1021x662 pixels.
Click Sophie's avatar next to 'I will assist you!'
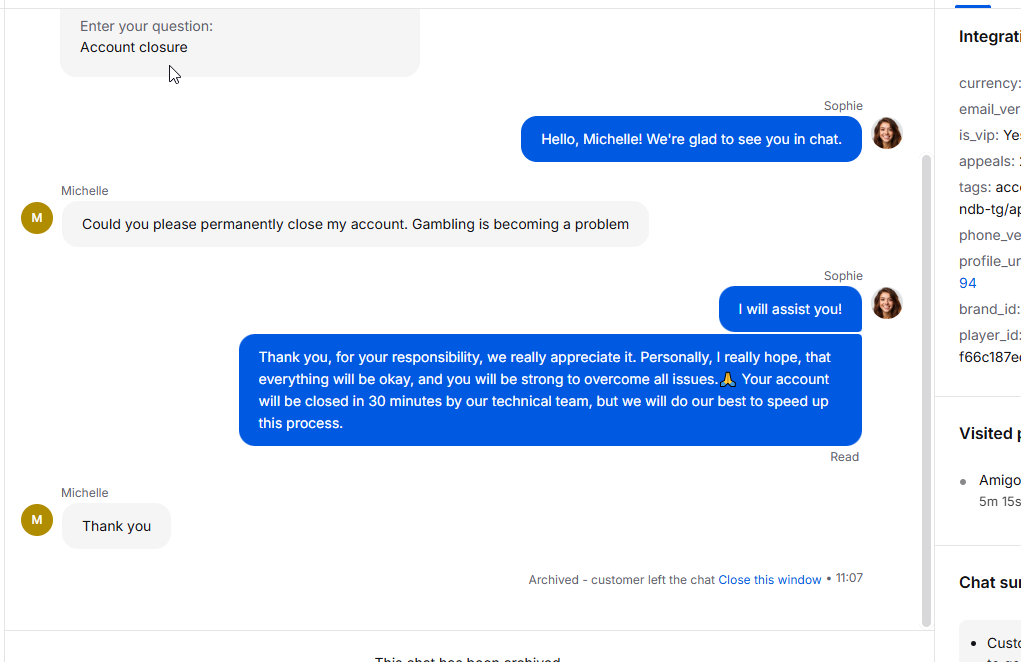pos(887,303)
